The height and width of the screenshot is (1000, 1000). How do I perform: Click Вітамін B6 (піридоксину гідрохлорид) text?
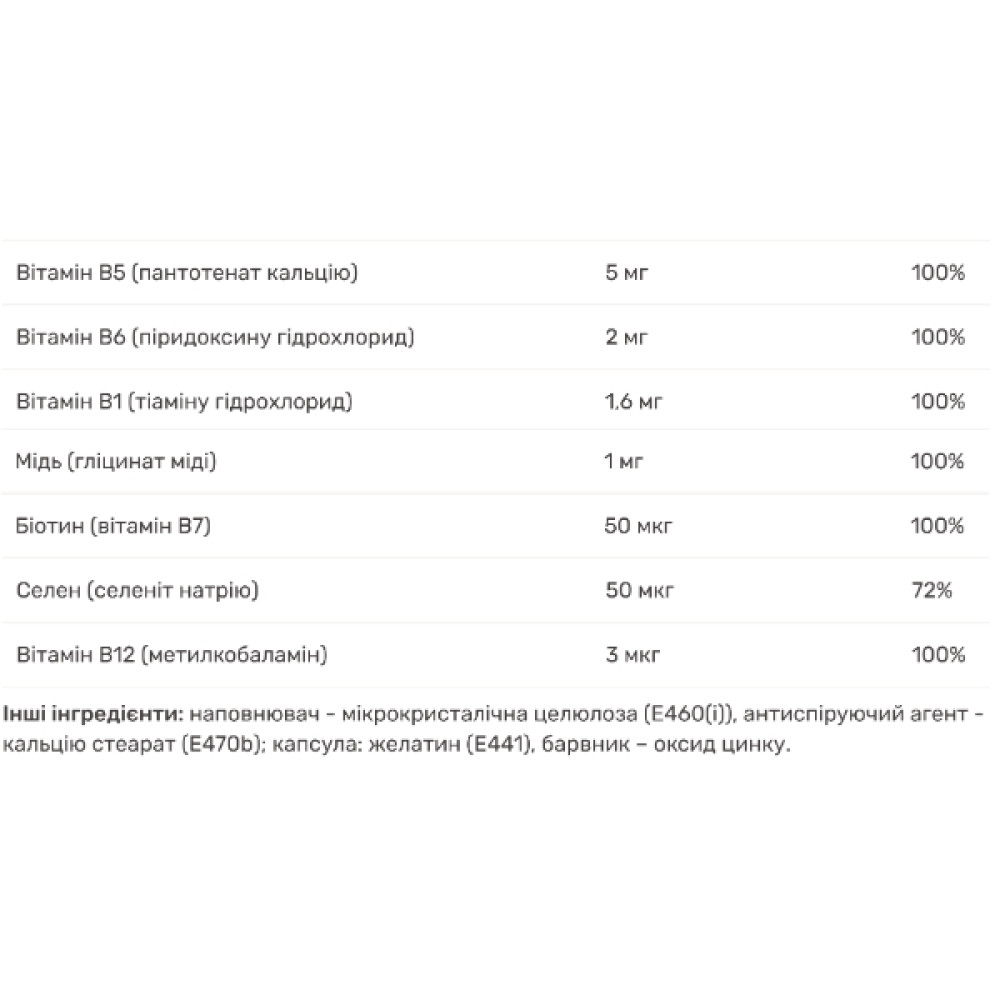coord(215,337)
